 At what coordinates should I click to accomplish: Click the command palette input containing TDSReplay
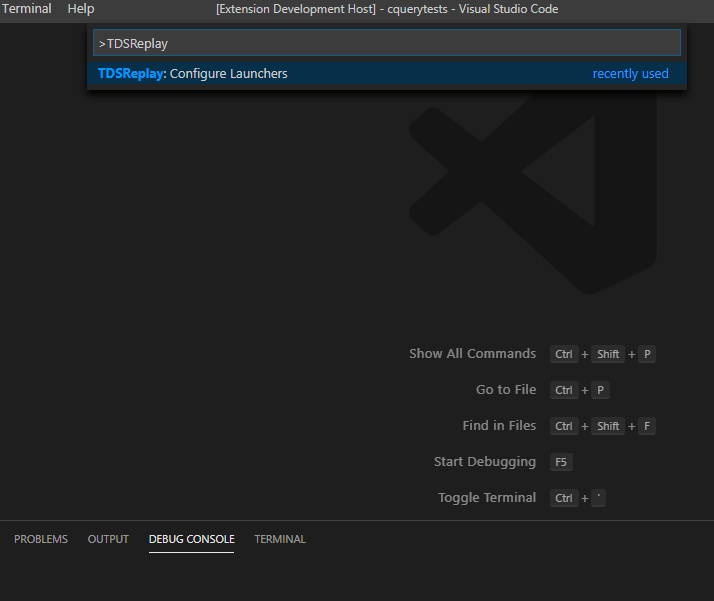pos(387,43)
